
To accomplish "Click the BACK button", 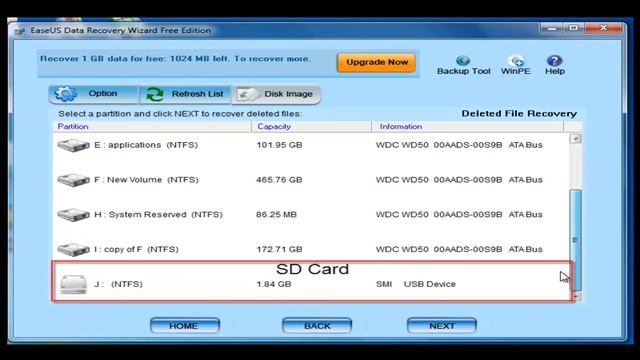I will (317, 326).
